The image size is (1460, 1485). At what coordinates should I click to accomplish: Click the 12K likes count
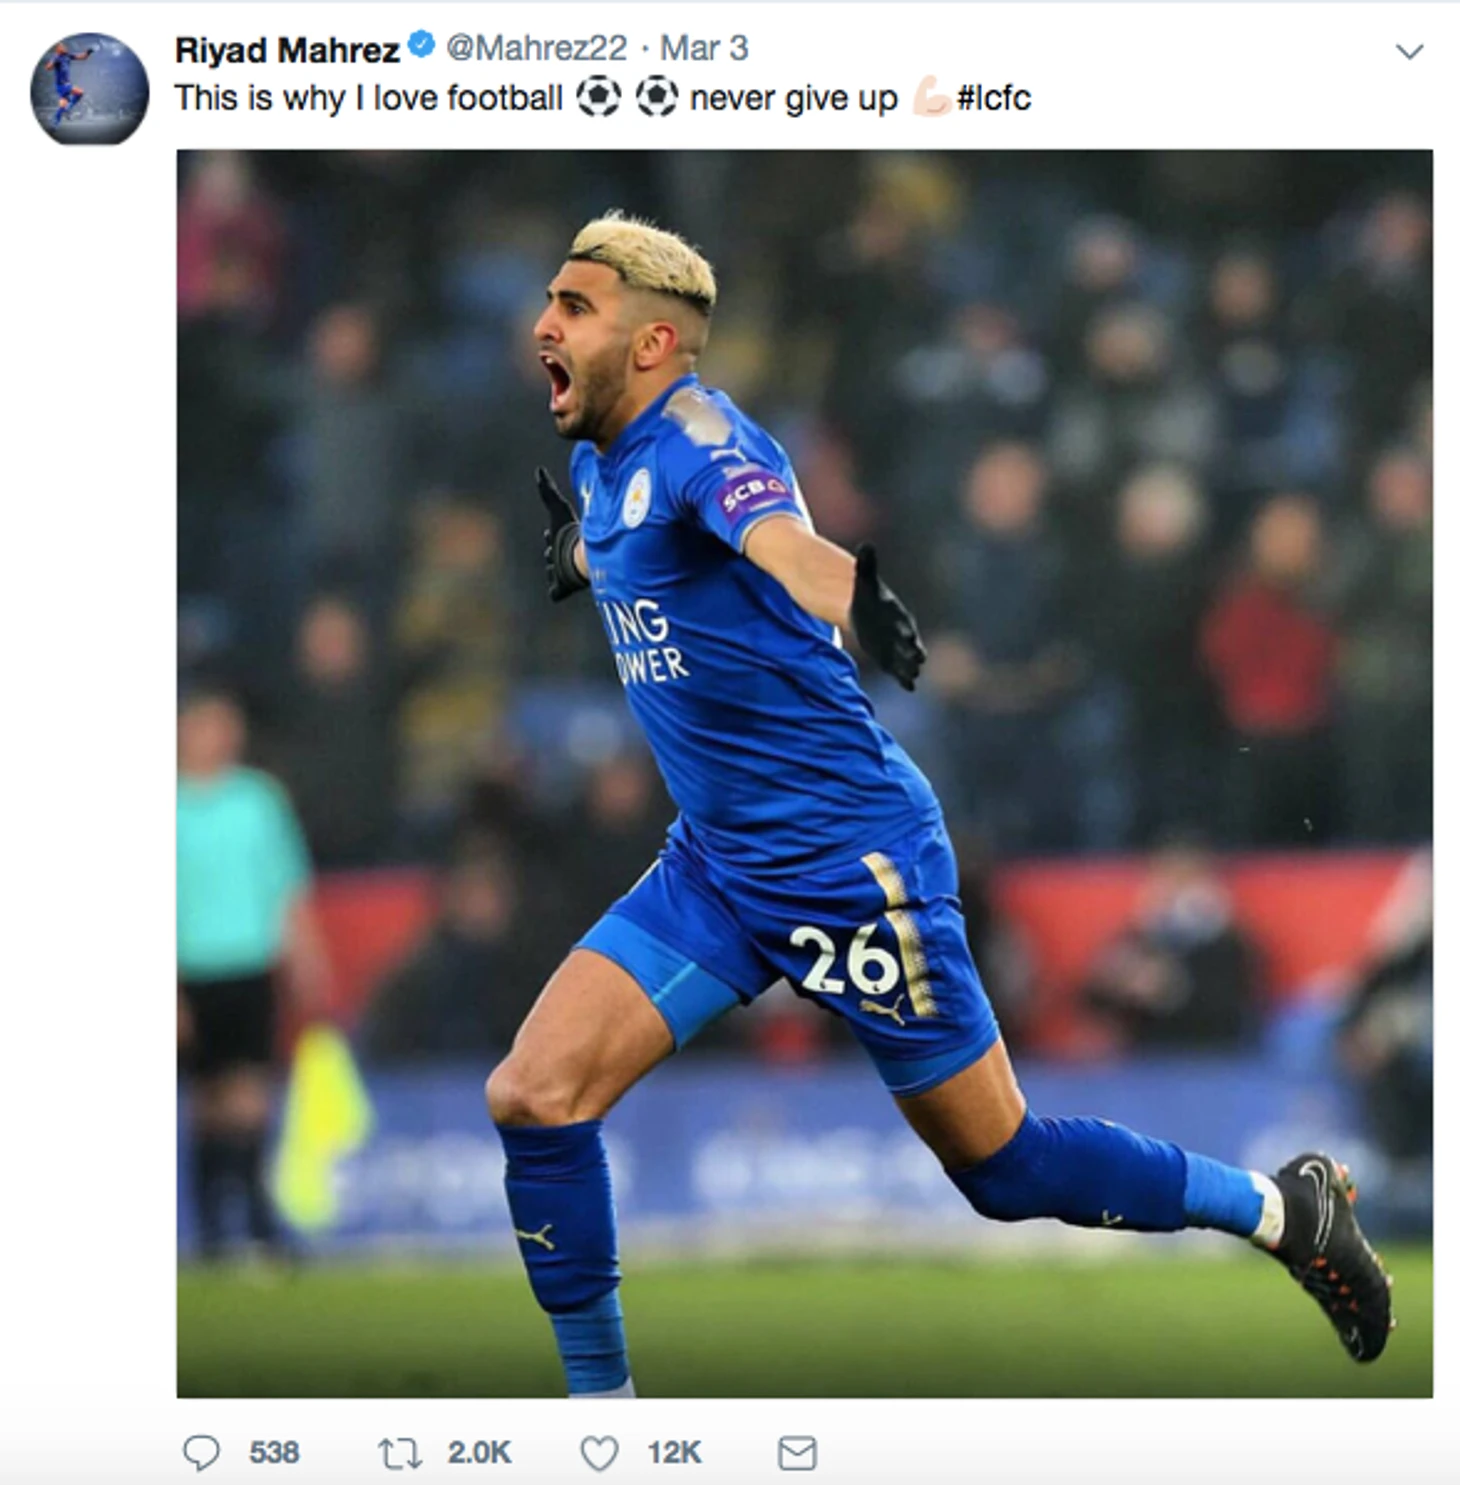coord(674,1453)
